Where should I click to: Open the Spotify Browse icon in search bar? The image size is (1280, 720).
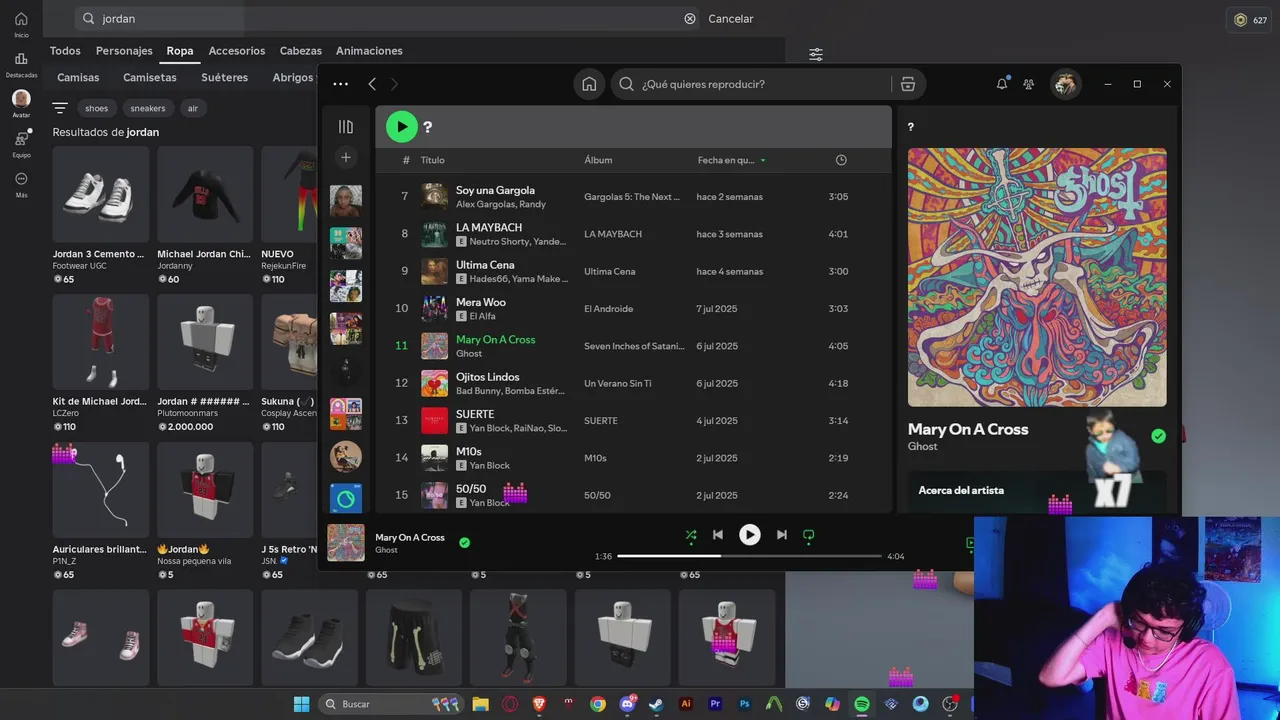908,84
